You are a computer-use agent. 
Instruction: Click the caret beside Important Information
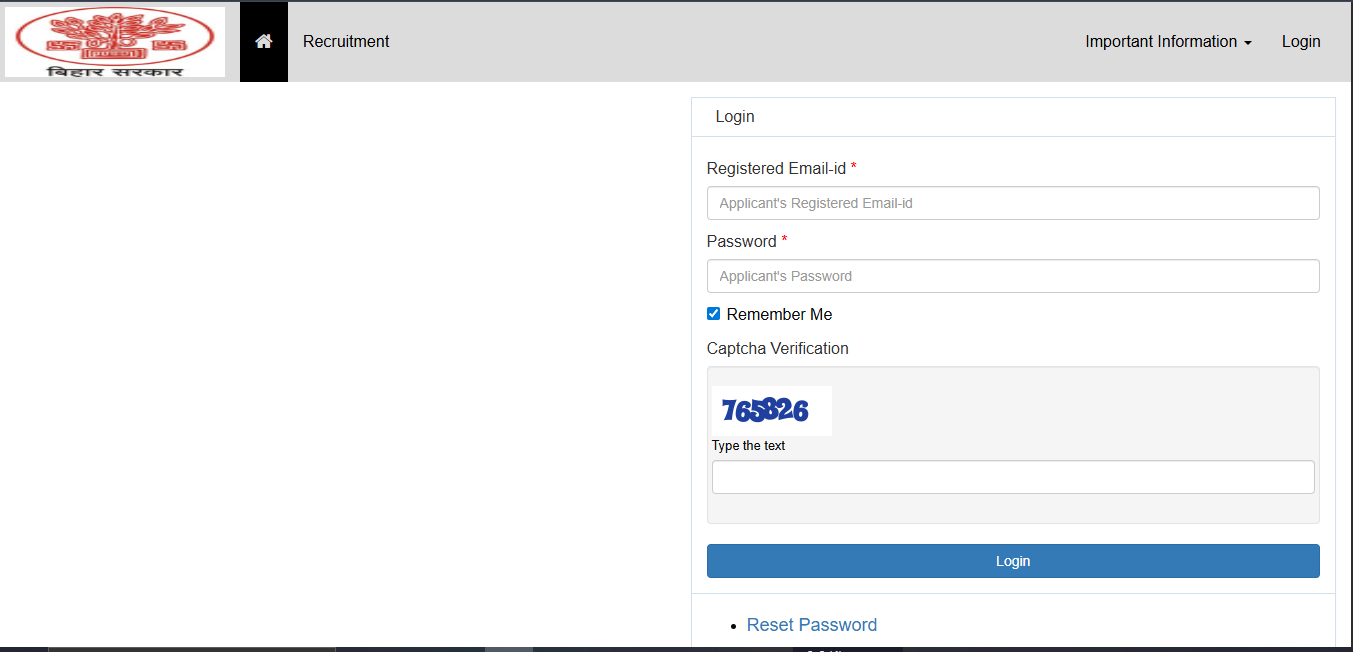(x=1247, y=43)
